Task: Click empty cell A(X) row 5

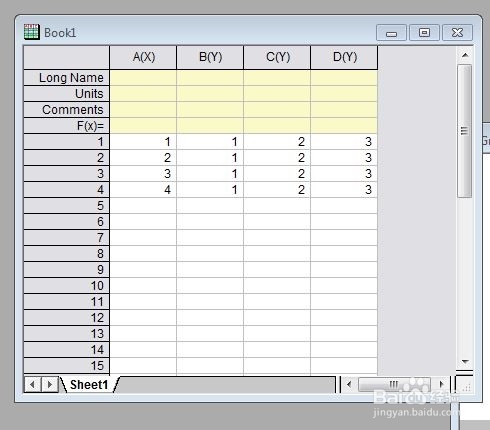Action: (143, 206)
